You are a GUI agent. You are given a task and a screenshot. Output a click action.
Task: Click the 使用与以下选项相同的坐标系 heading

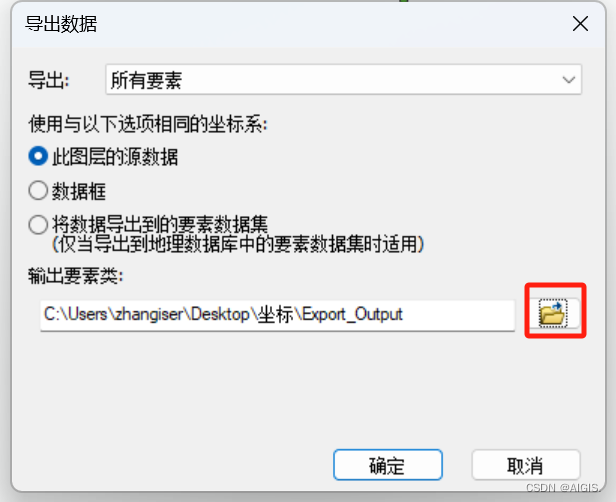[148, 124]
